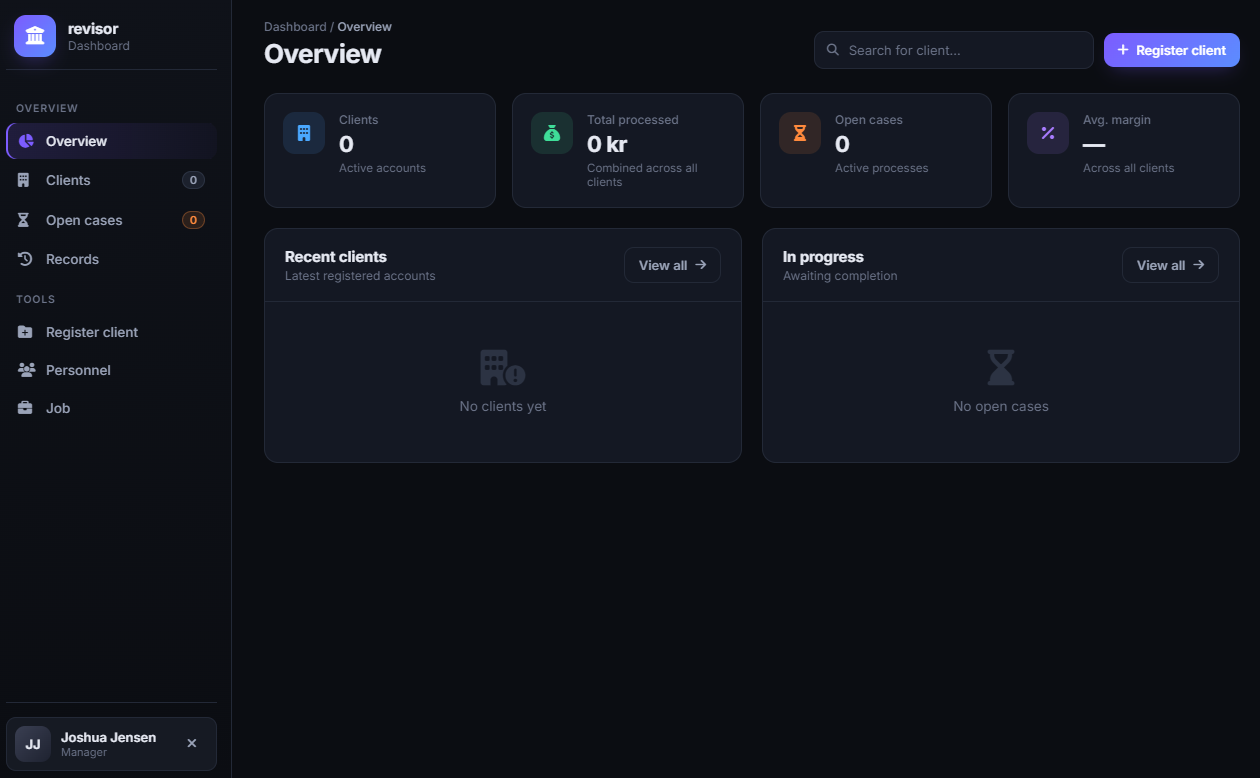Click the search magnifier icon

pos(833,50)
